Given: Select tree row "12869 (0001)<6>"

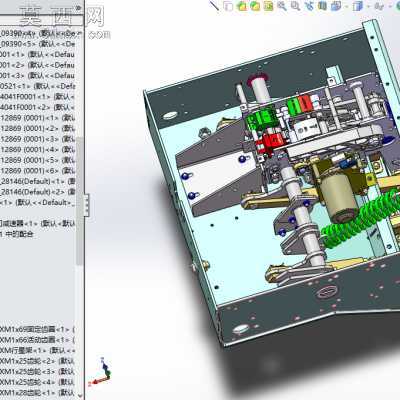Looking at the screenshot, I should coord(37,171).
